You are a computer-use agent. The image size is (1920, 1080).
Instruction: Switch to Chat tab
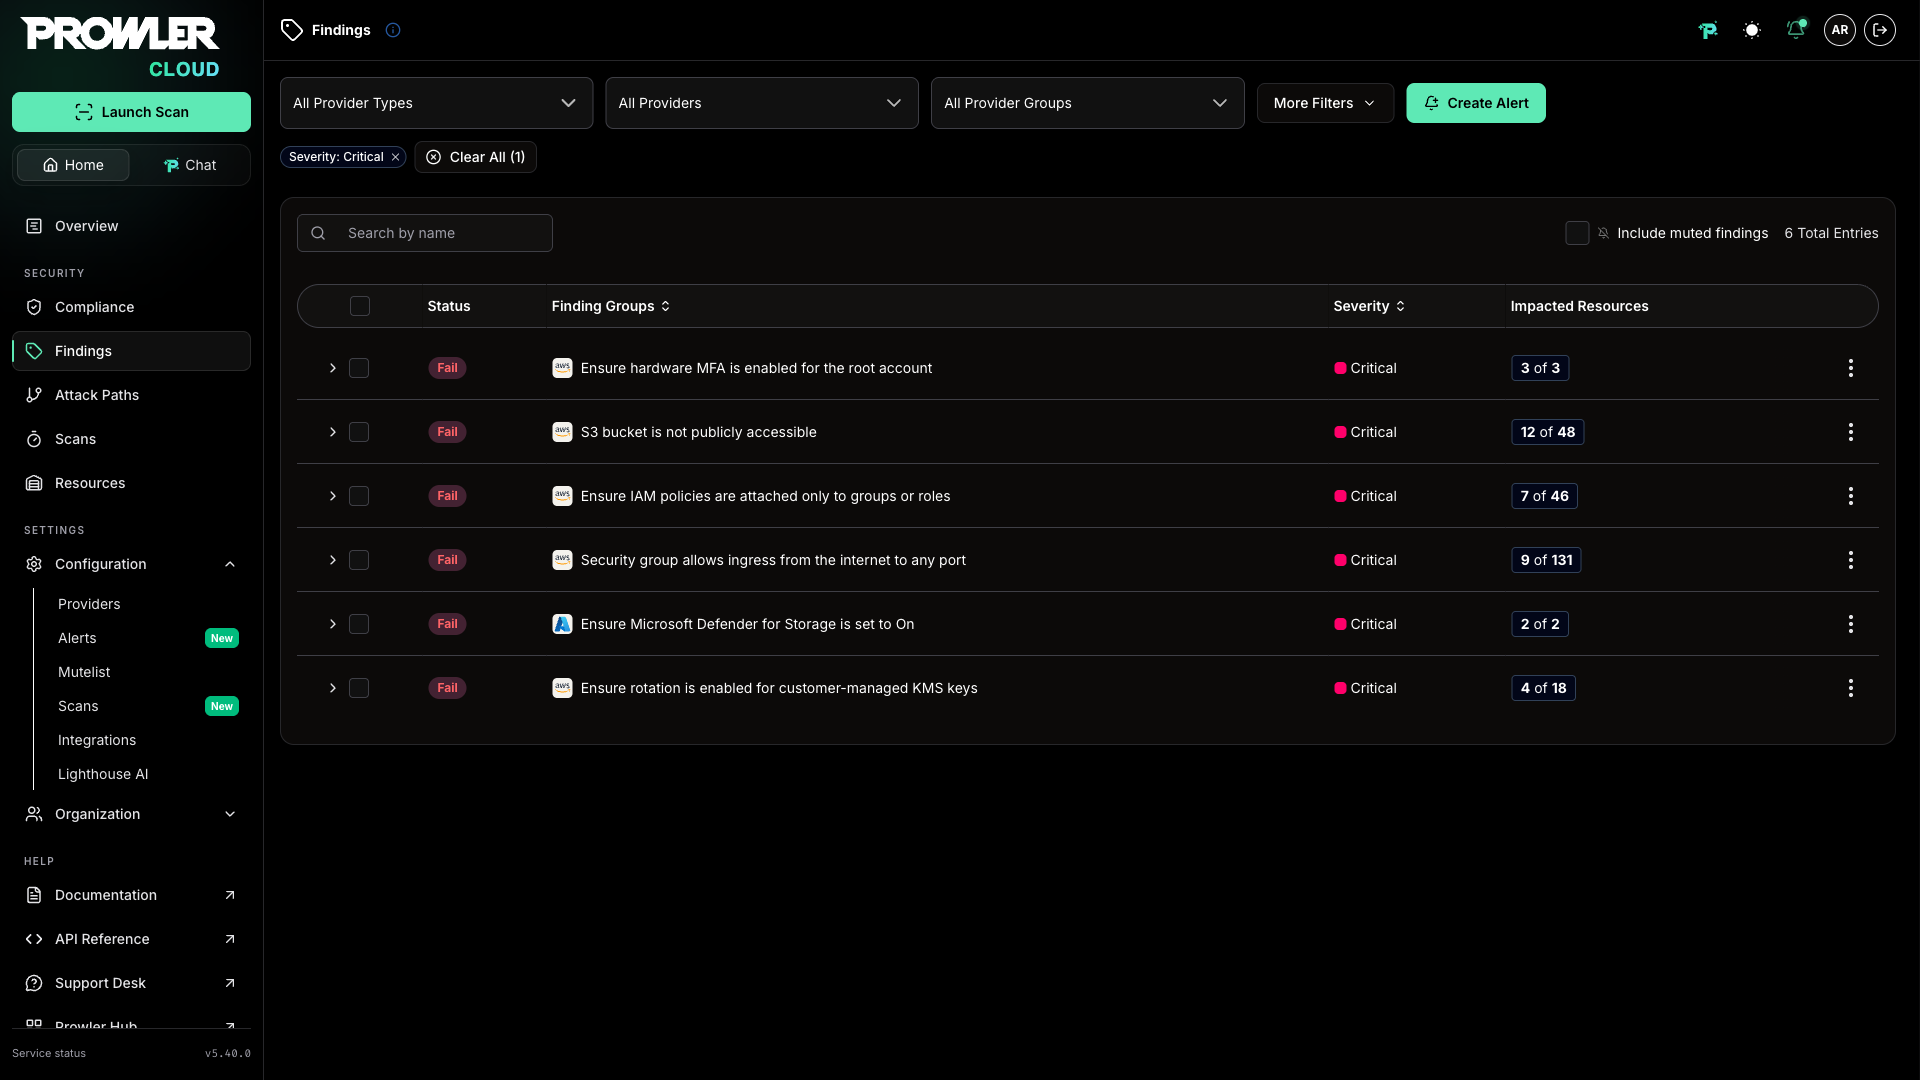(190, 165)
